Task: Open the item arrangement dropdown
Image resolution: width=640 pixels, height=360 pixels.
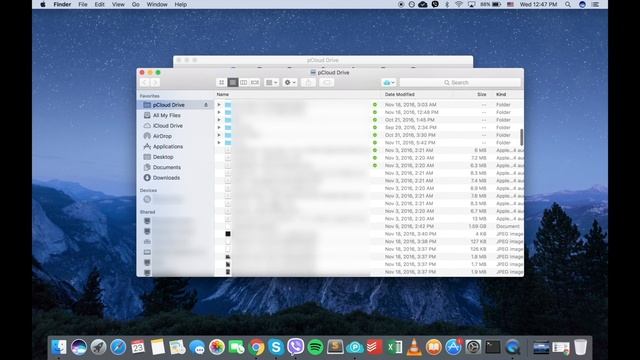Action: point(271,82)
